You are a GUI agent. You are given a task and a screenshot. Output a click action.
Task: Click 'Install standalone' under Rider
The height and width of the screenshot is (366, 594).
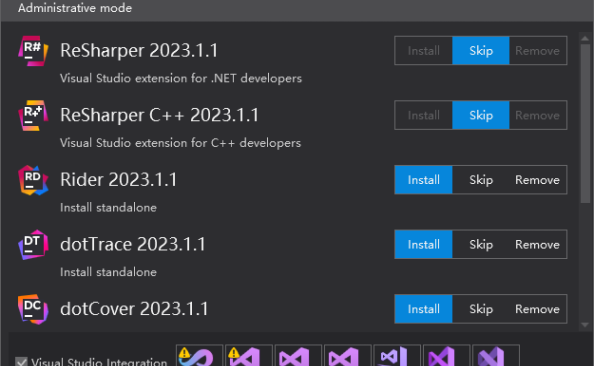pyautogui.click(x=108, y=208)
